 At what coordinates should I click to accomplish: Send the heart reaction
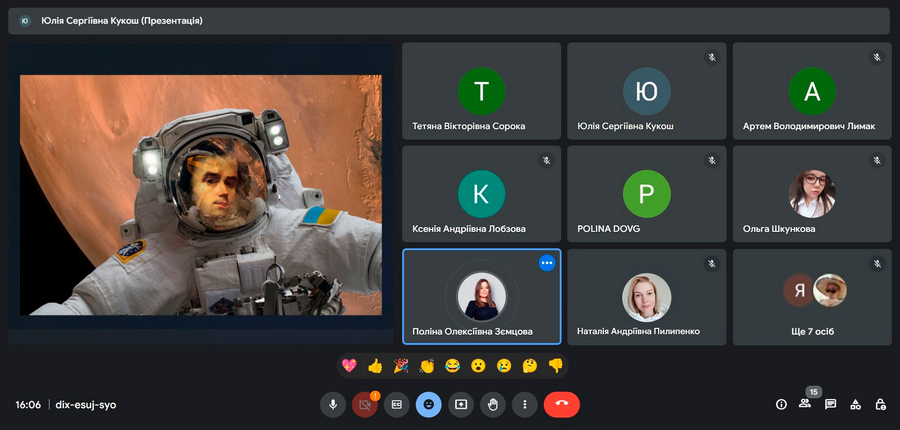coord(349,366)
